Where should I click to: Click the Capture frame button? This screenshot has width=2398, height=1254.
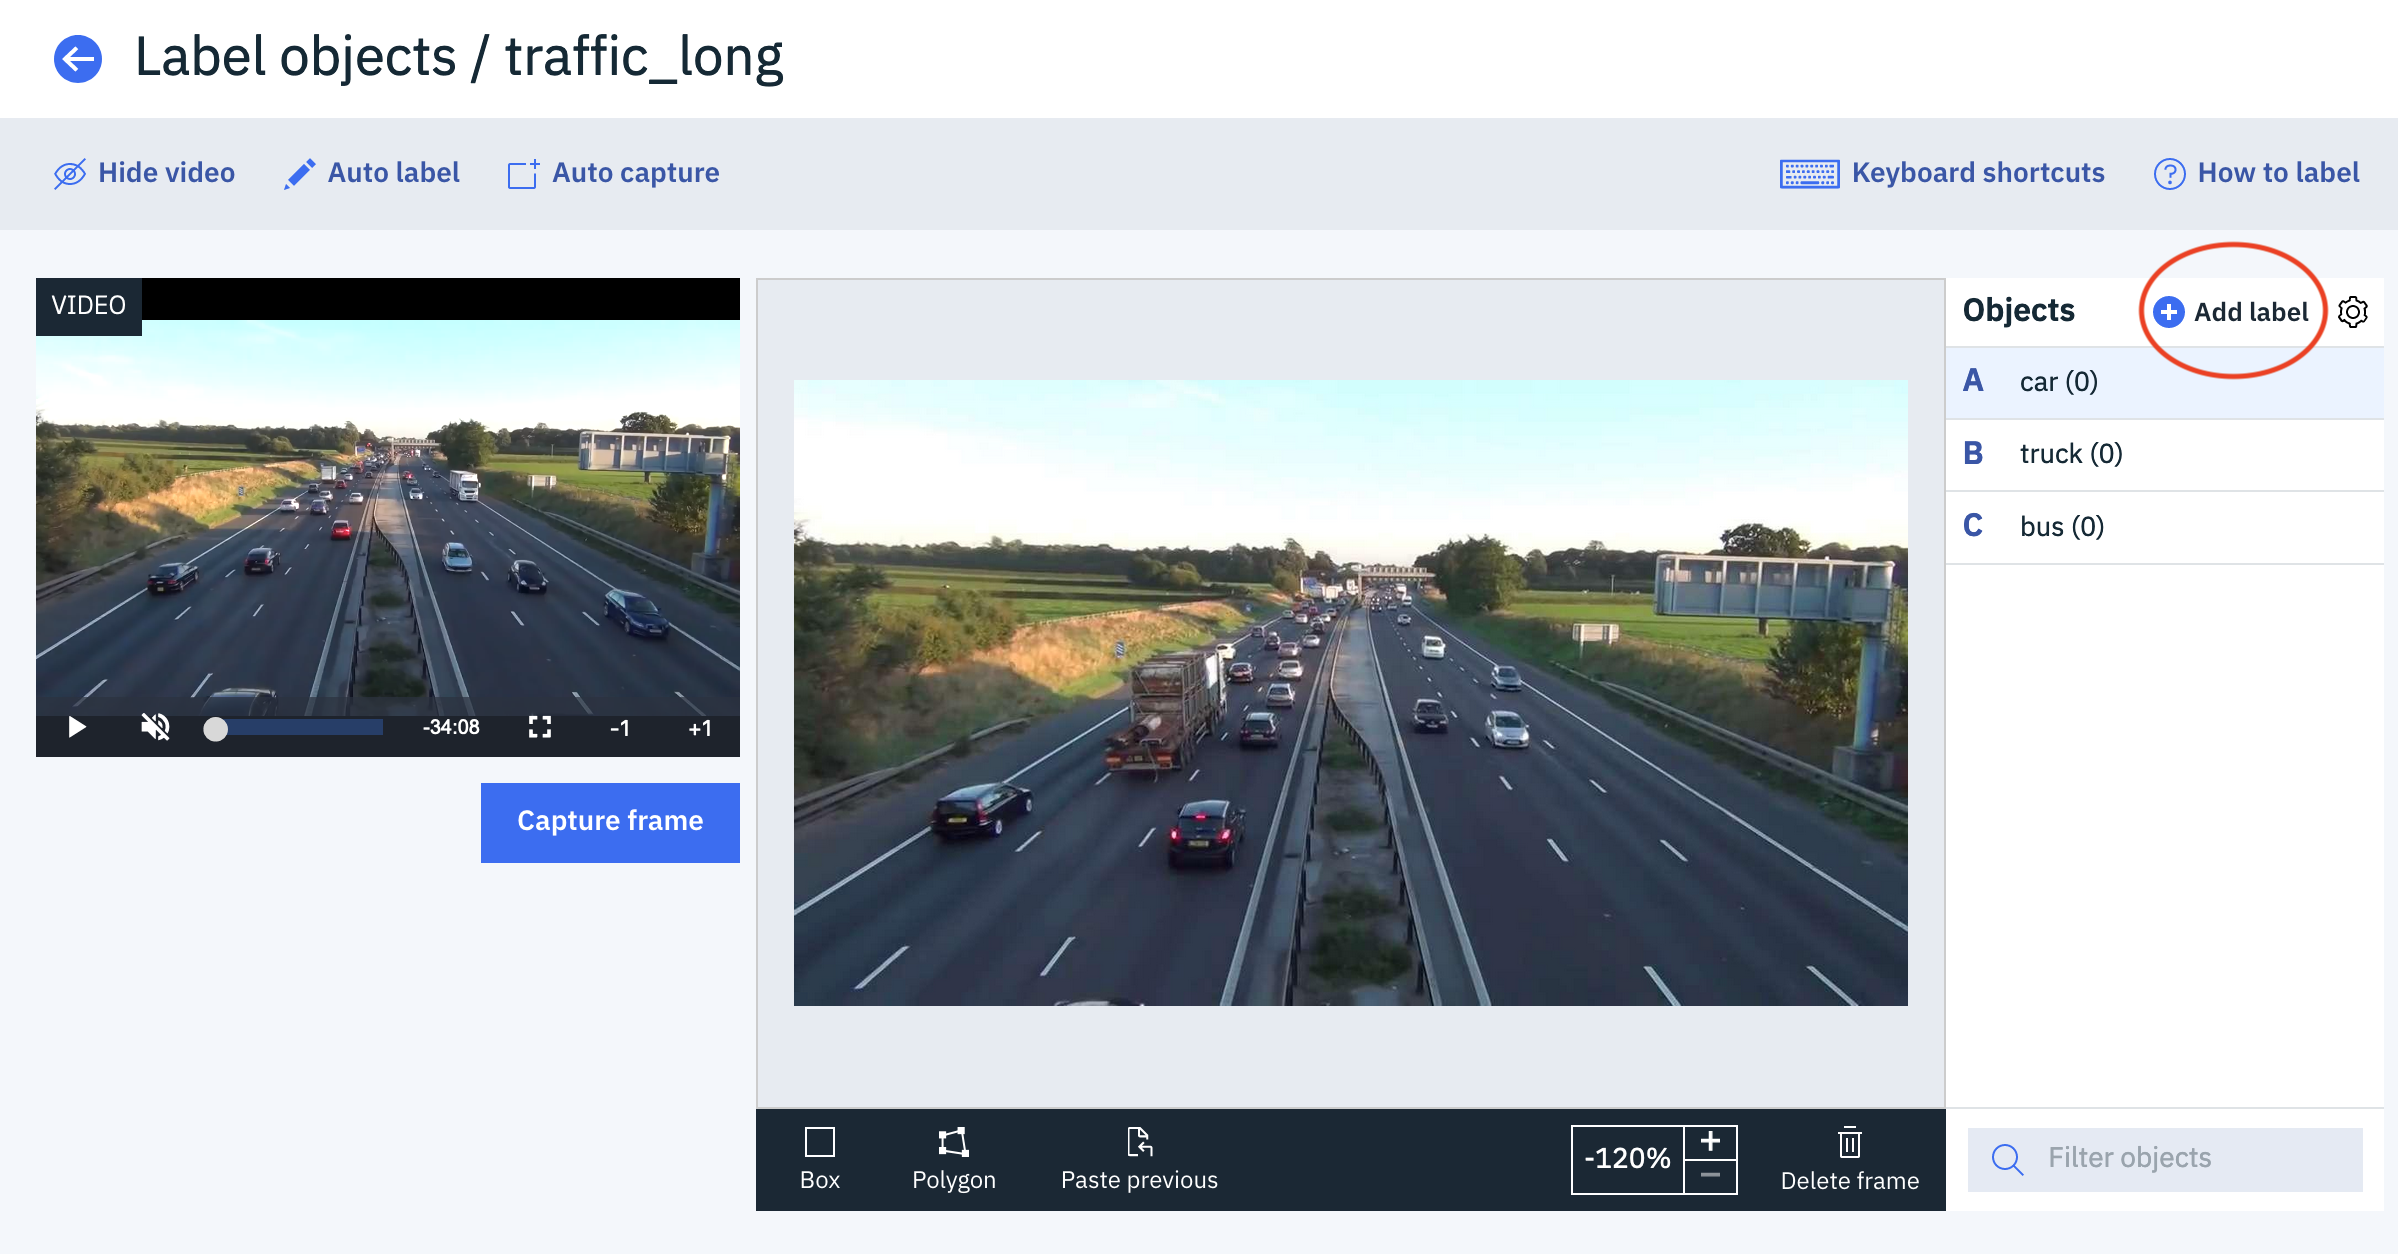coord(610,822)
